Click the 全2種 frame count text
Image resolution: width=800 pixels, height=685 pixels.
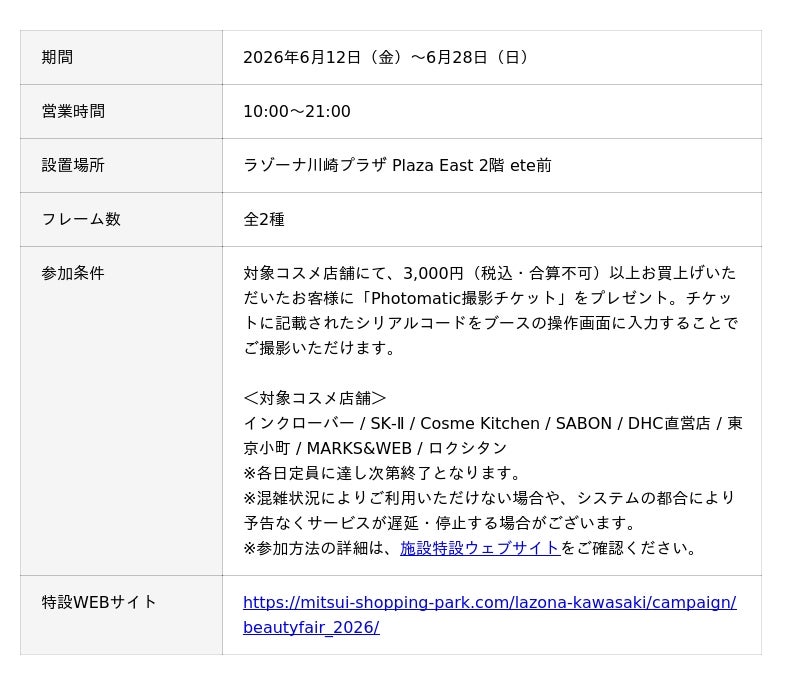coord(264,219)
